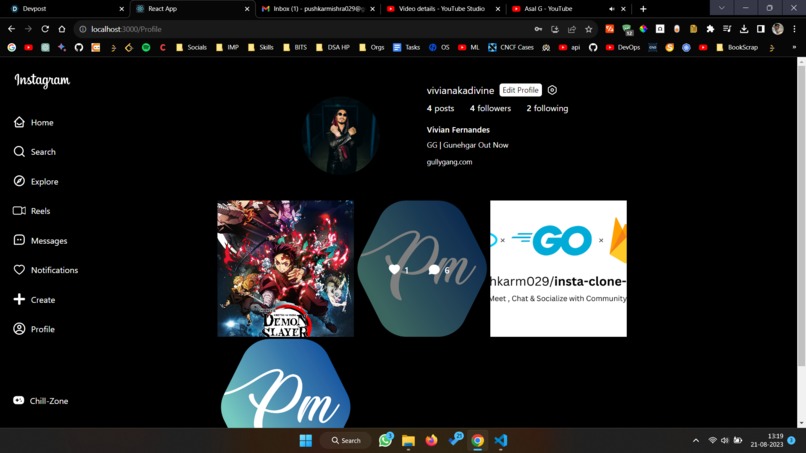Open the CNCF Cases bookmark
Viewport: 806px width, 453px height.
[511, 47]
